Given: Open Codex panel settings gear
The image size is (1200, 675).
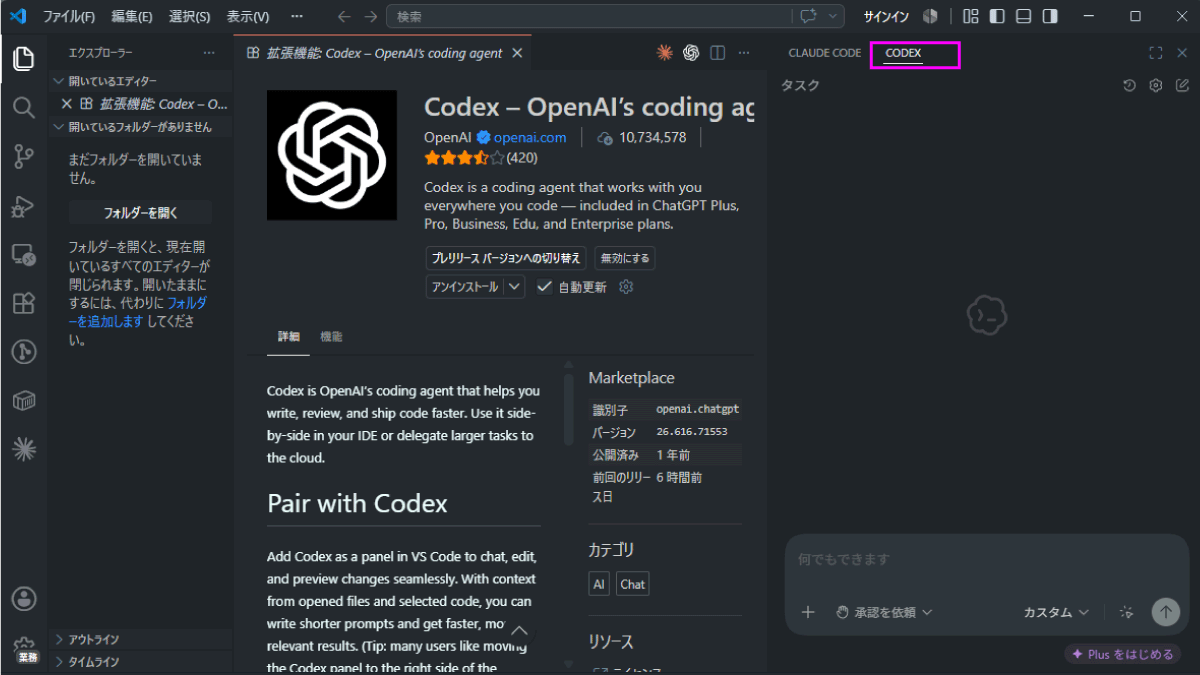Looking at the screenshot, I should pos(1156,86).
